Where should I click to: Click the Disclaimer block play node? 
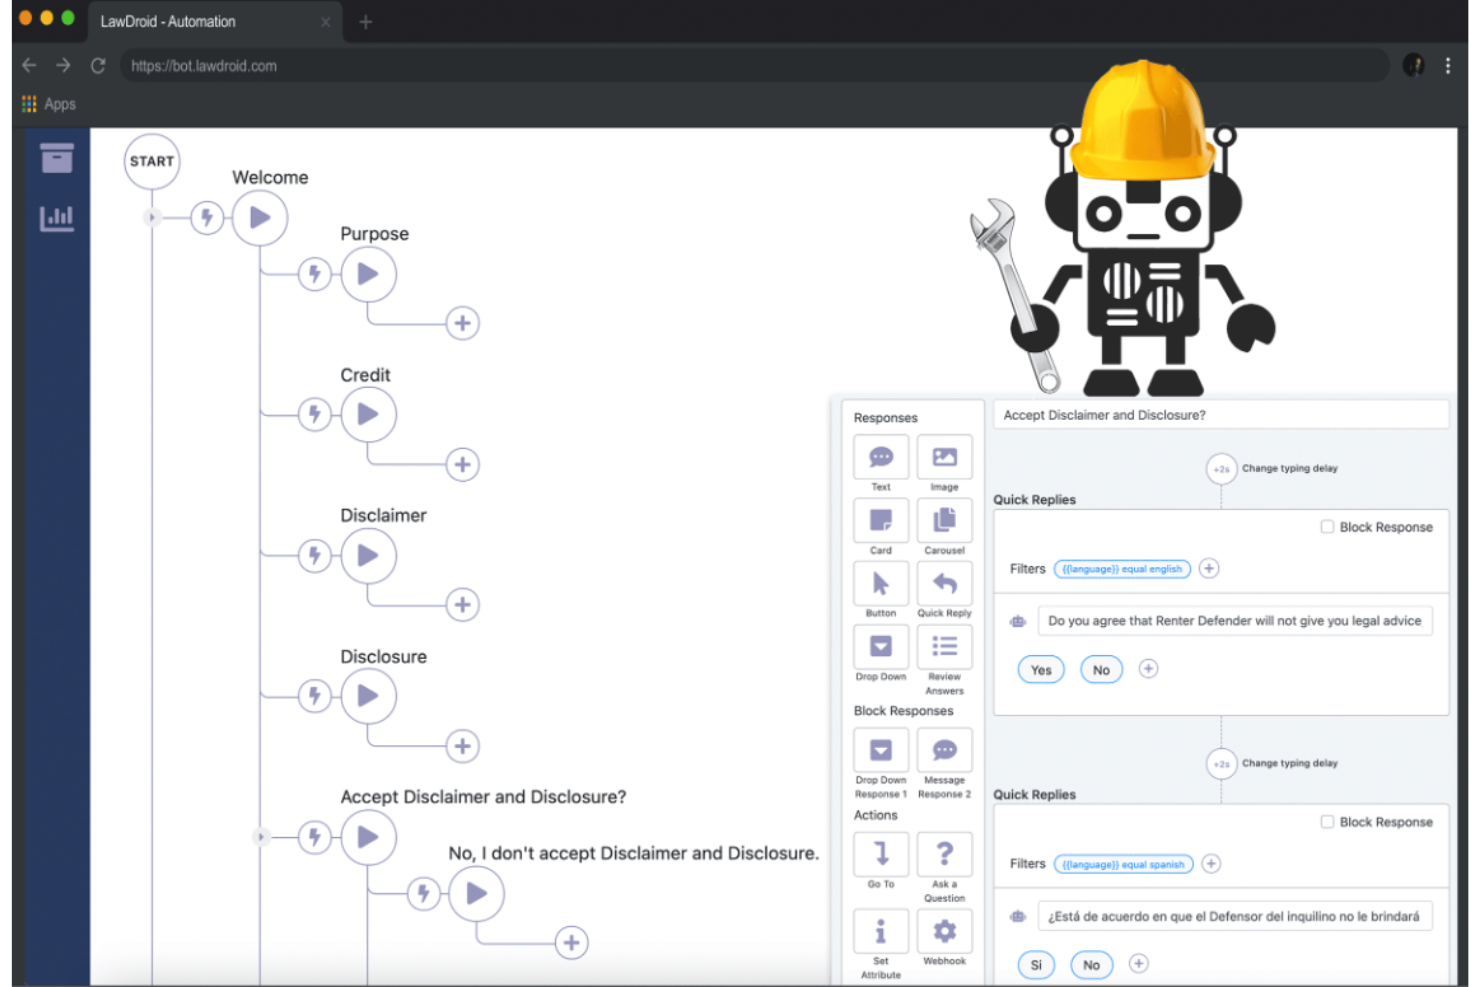pyautogui.click(x=368, y=556)
